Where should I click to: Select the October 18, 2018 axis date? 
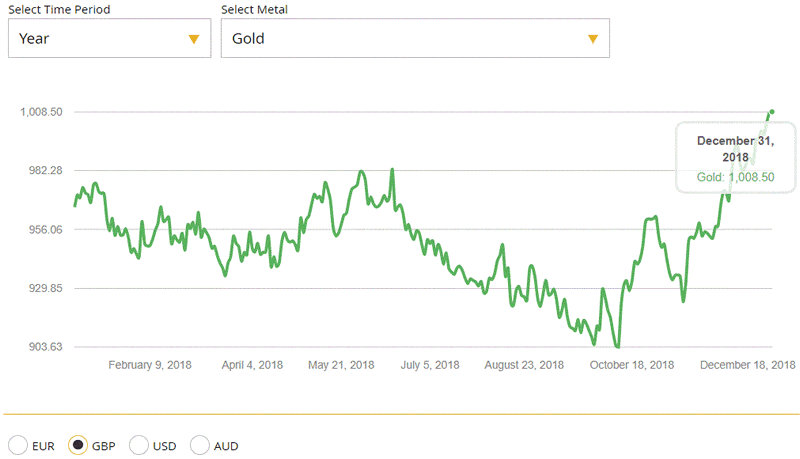632,366
